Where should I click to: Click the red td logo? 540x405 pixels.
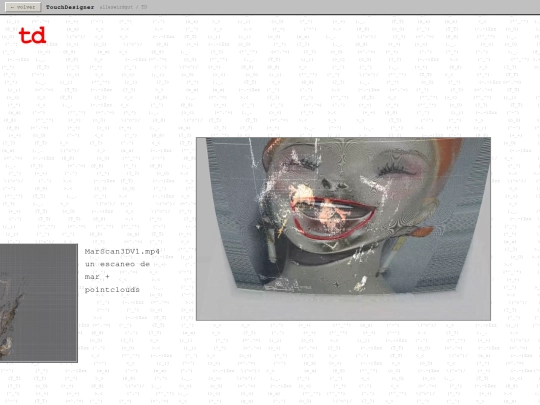click(32, 35)
